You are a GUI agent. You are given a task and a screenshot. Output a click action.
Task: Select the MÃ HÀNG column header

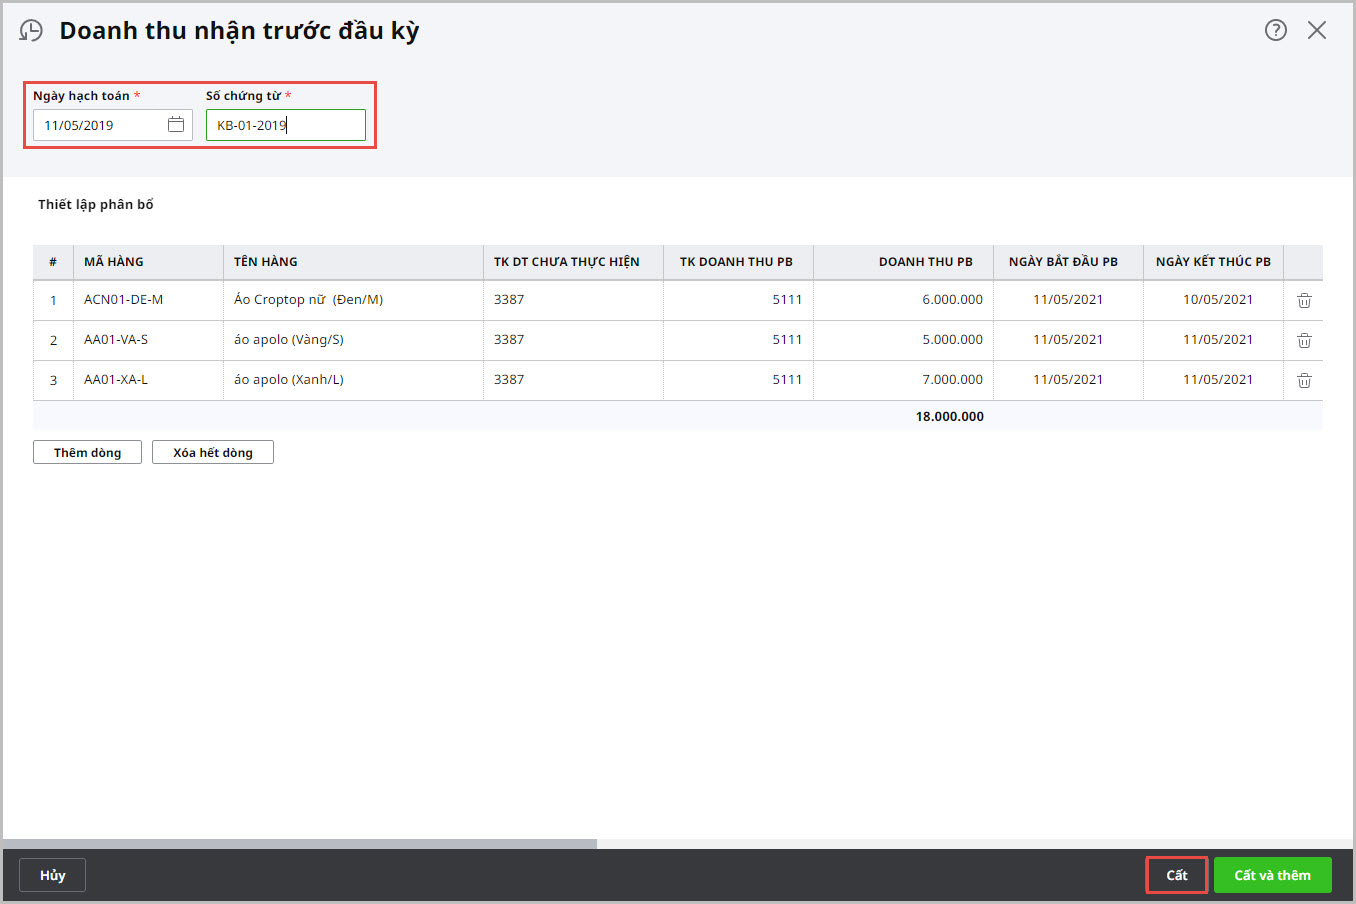(114, 262)
